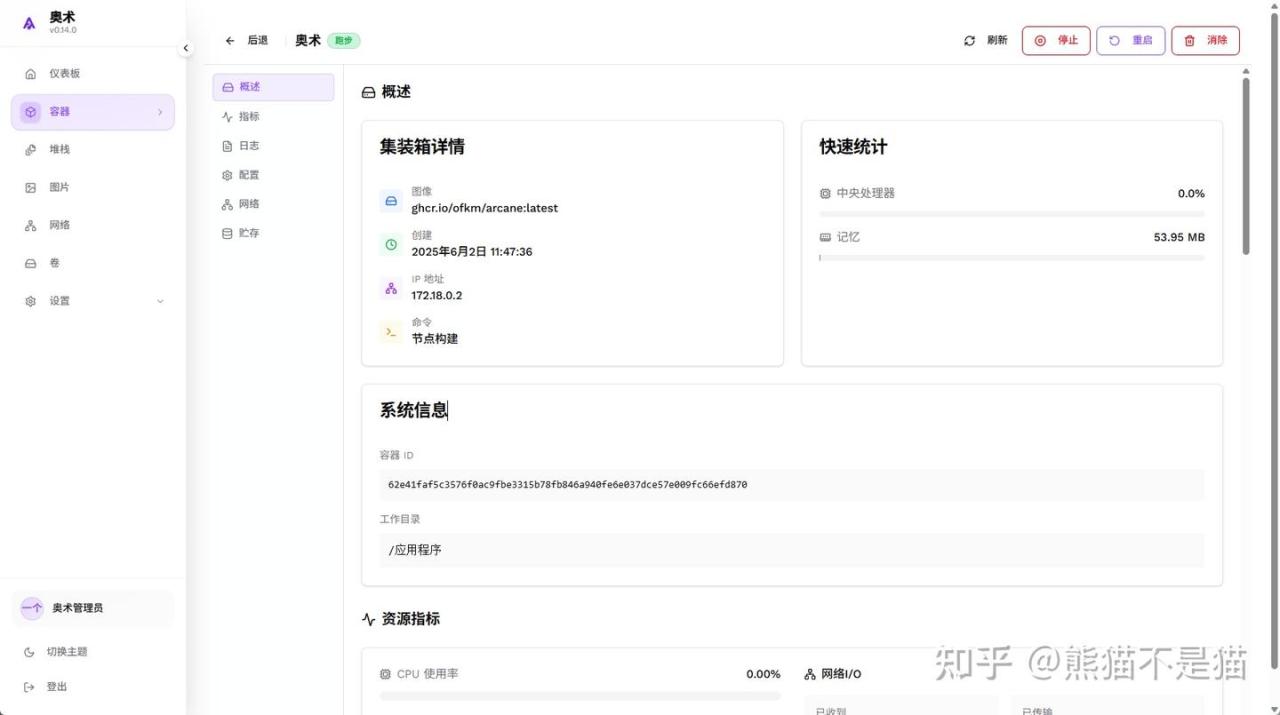This screenshot has height=715, width=1280.
Task: Open 卷 volumes page
Action: [x=93, y=263]
